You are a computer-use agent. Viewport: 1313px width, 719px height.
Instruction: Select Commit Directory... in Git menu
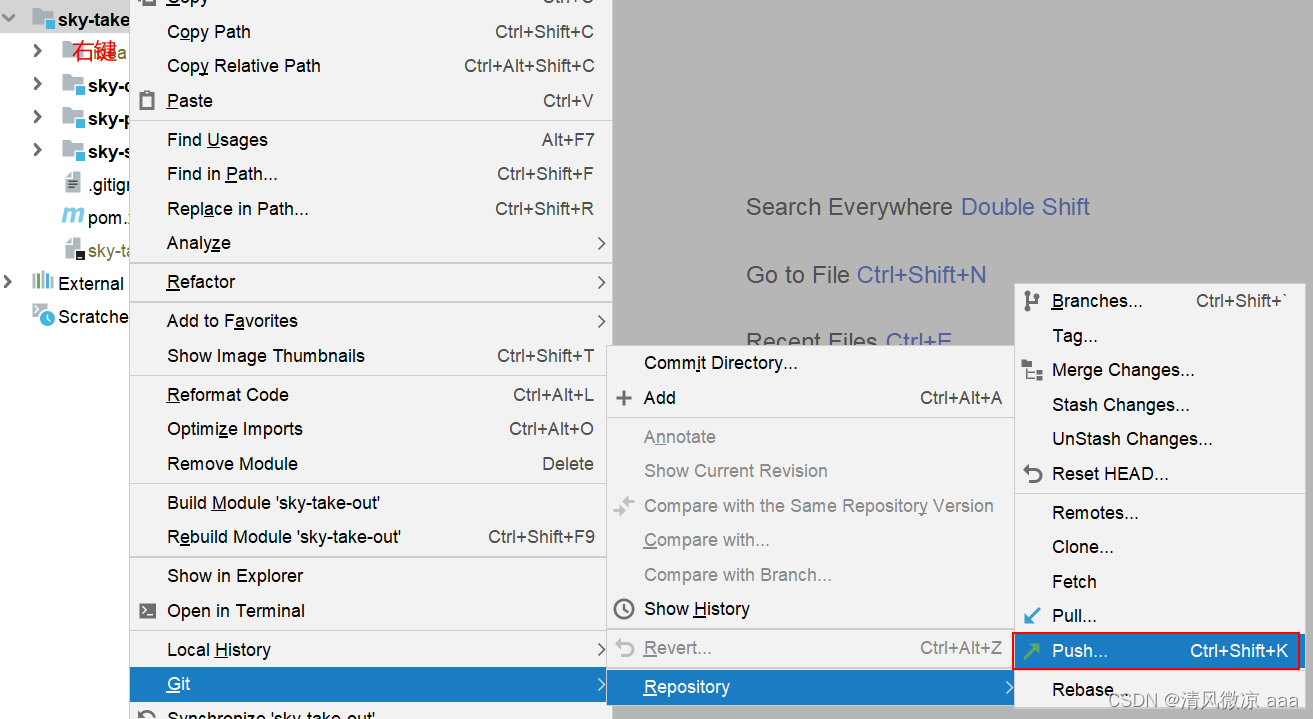click(810, 363)
